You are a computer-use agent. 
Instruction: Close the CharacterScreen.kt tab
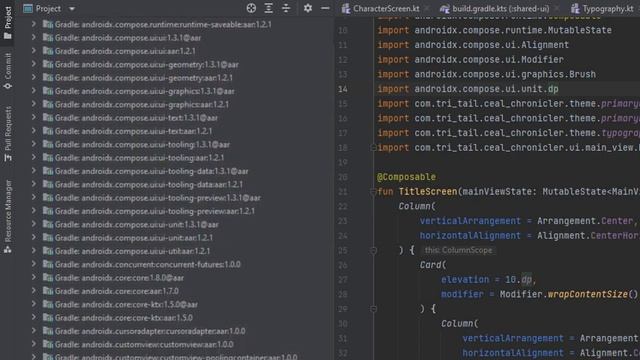pos(427,9)
